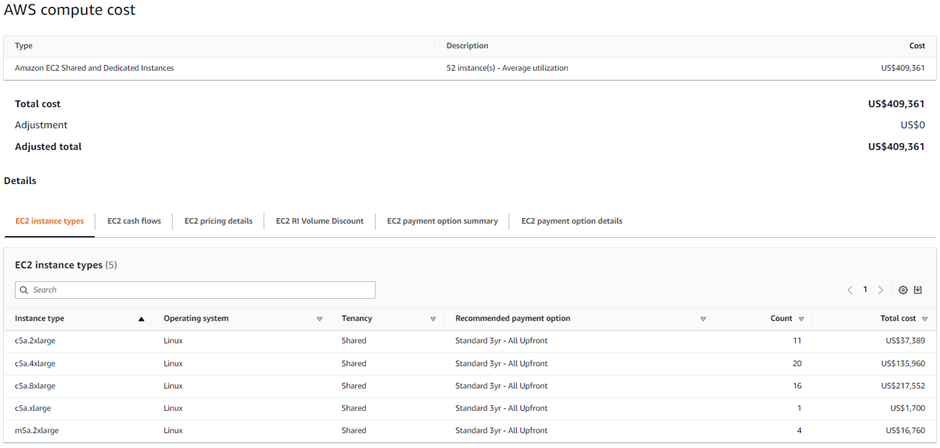The image size is (940, 448).
Task: Open EC2 RI Volume Discount tab
Action: 320,221
